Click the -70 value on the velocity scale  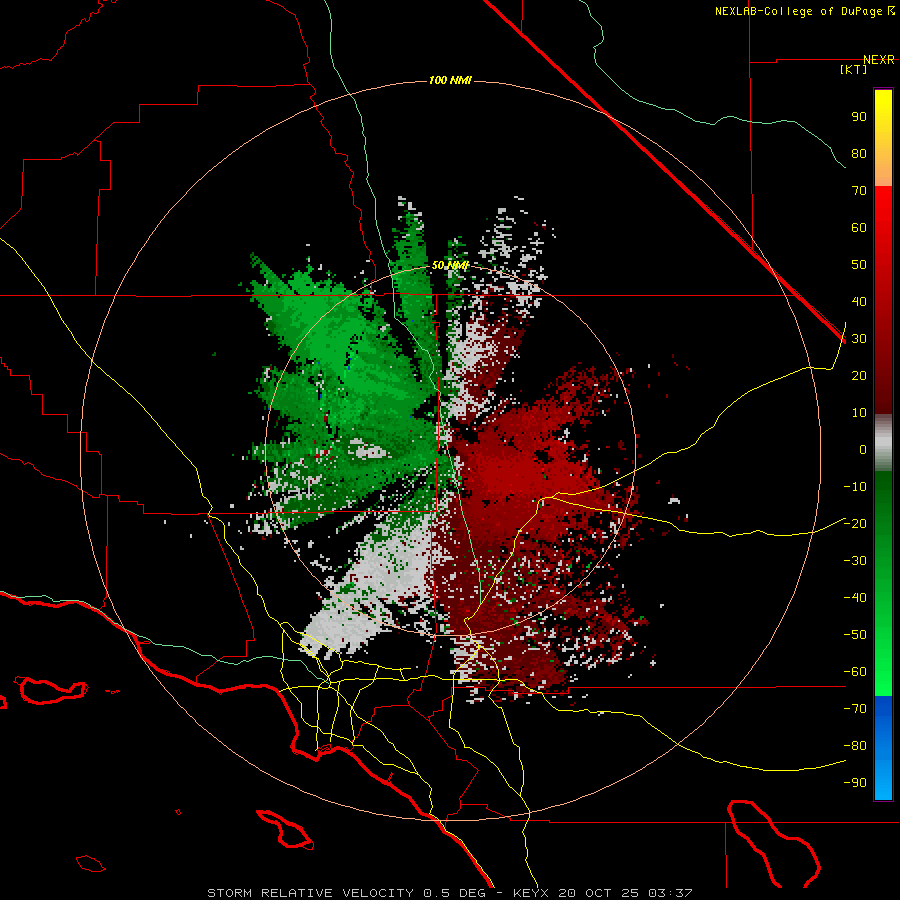(x=855, y=709)
